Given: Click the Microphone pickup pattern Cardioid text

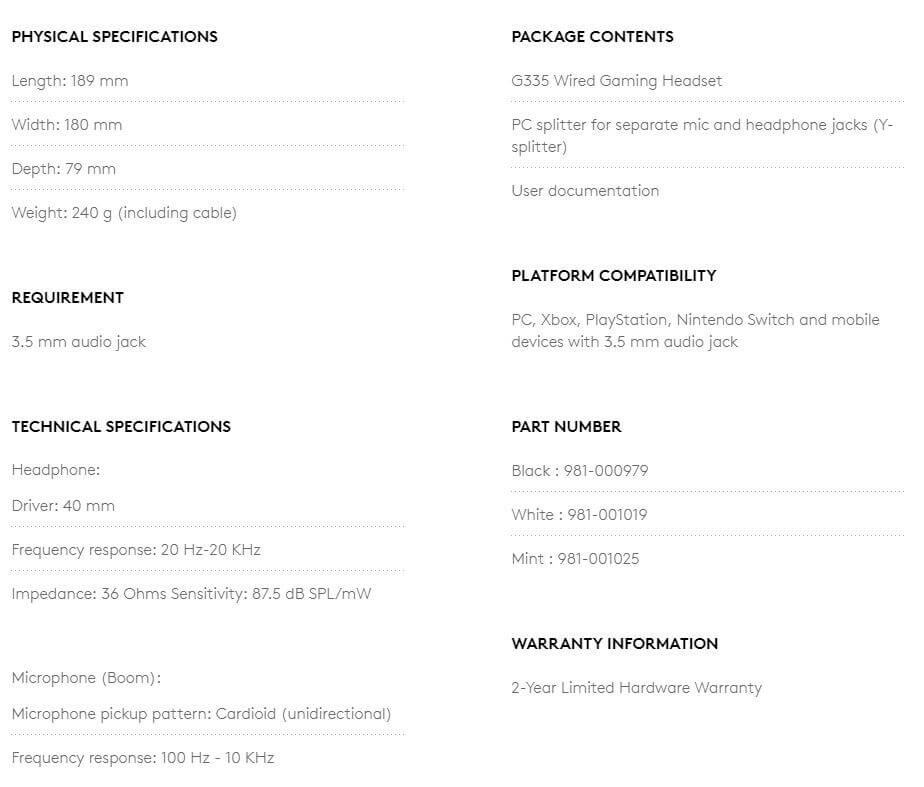Looking at the screenshot, I should pyautogui.click(x=202, y=714).
